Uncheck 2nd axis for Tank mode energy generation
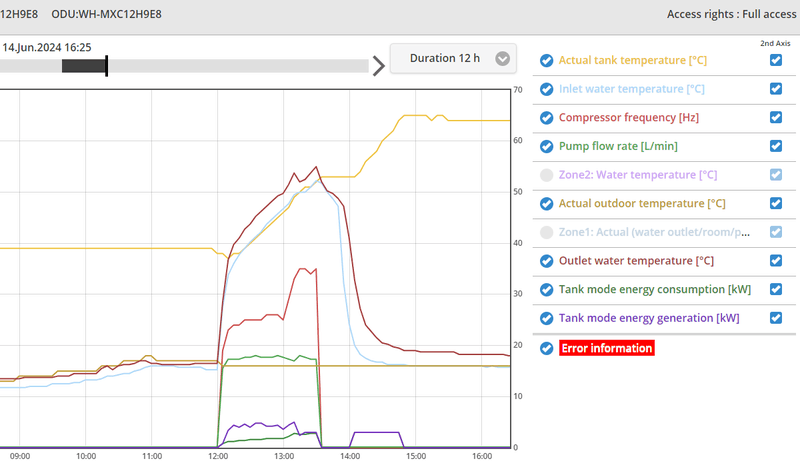The height and width of the screenshot is (475, 800). click(x=776, y=319)
